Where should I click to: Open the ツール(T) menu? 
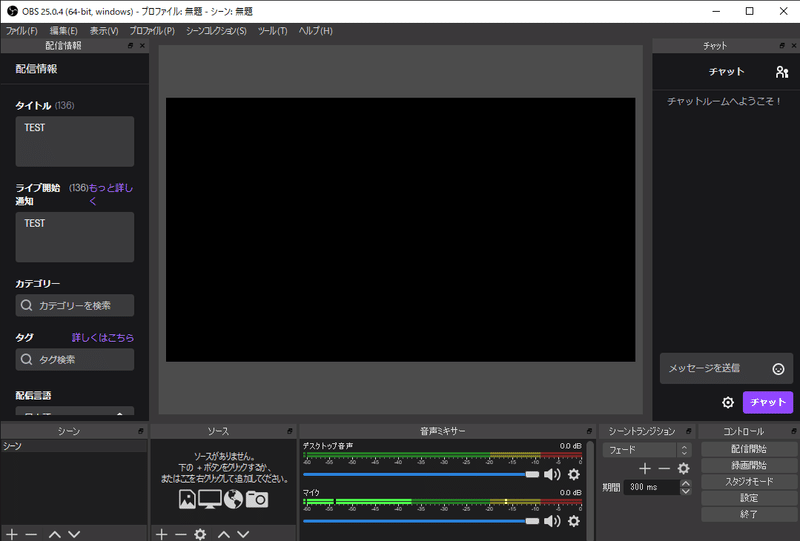(x=272, y=31)
